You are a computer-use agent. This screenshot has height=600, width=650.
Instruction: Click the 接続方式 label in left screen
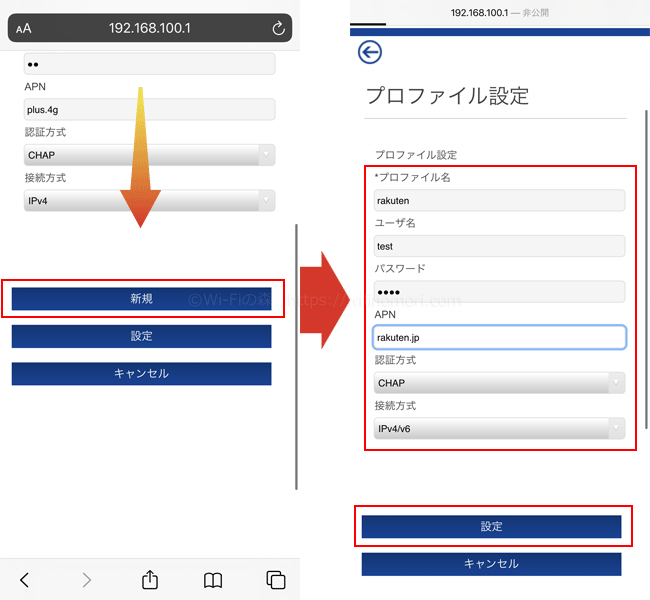45,178
